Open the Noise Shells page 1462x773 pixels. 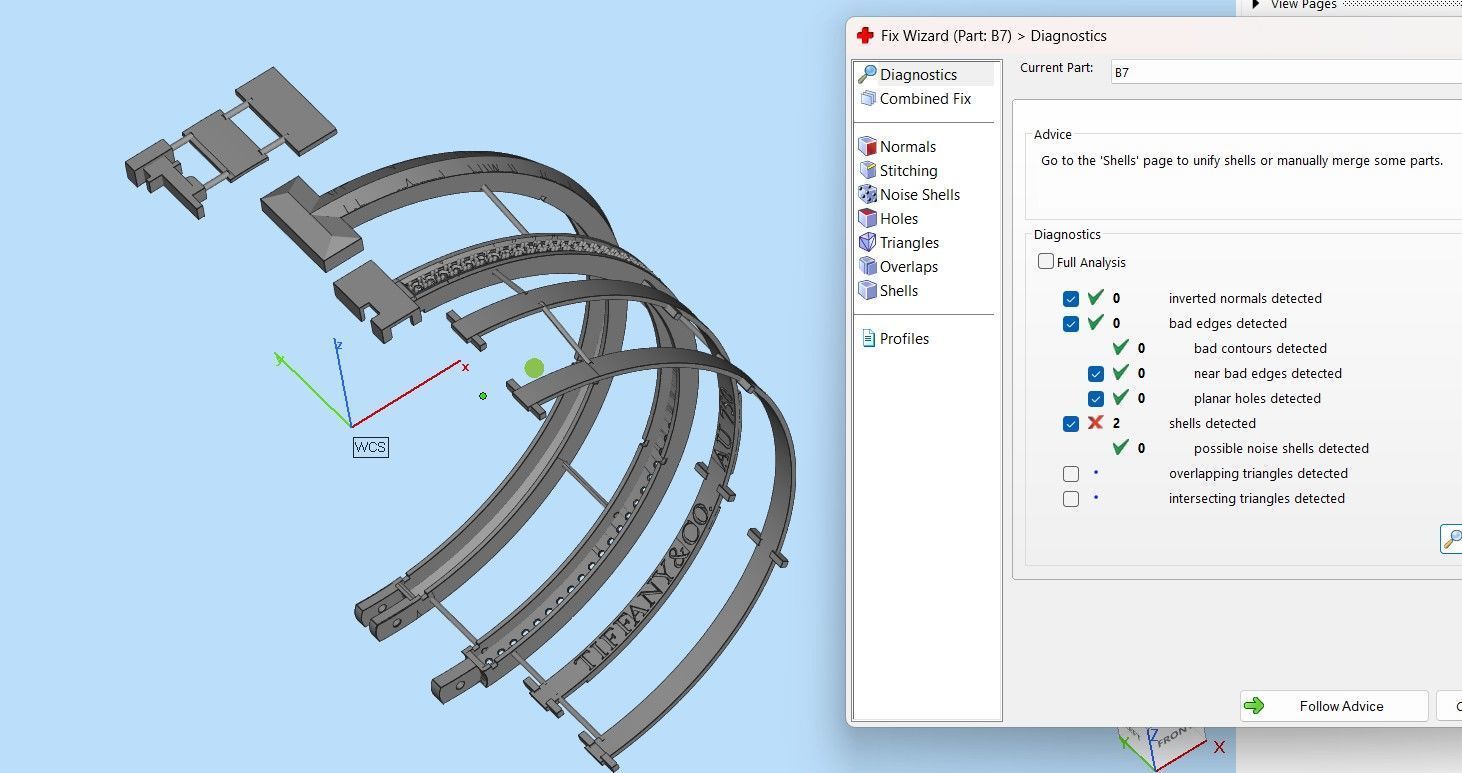tap(920, 194)
